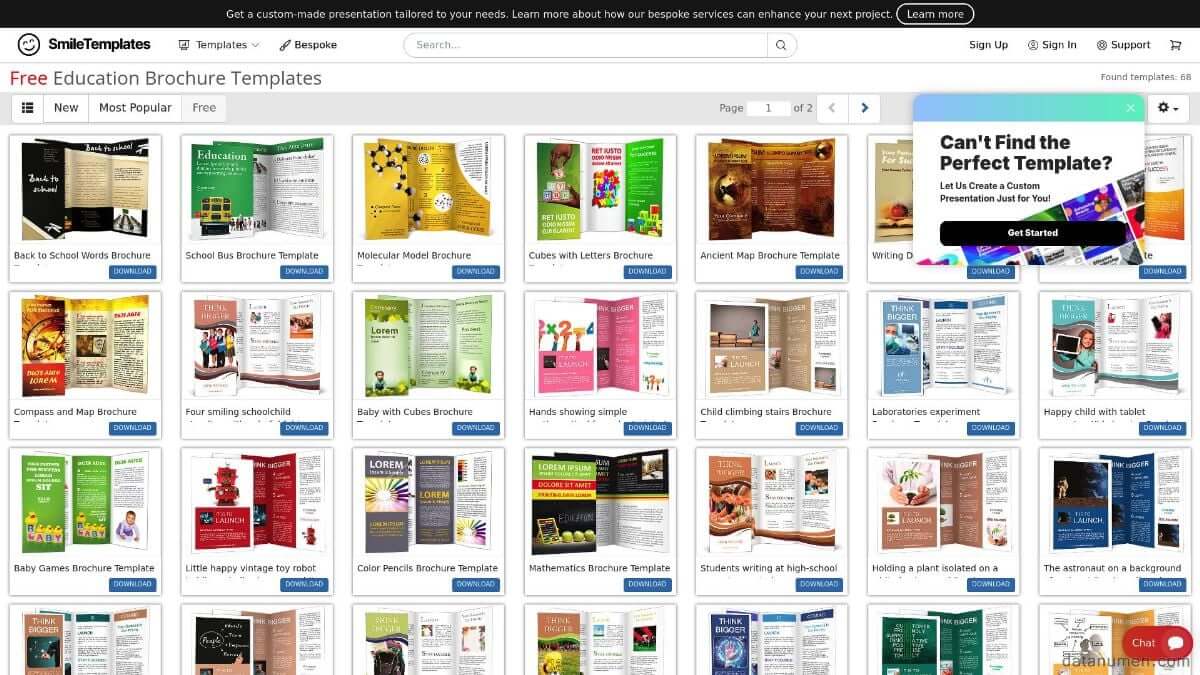Select the Most Popular sorting tab
The height and width of the screenshot is (675, 1200).
[135, 108]
